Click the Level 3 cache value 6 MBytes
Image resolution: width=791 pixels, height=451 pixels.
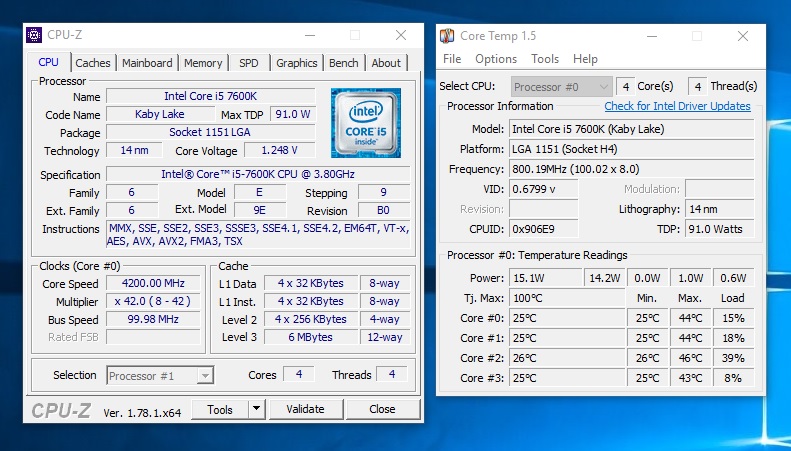[311, 337]
